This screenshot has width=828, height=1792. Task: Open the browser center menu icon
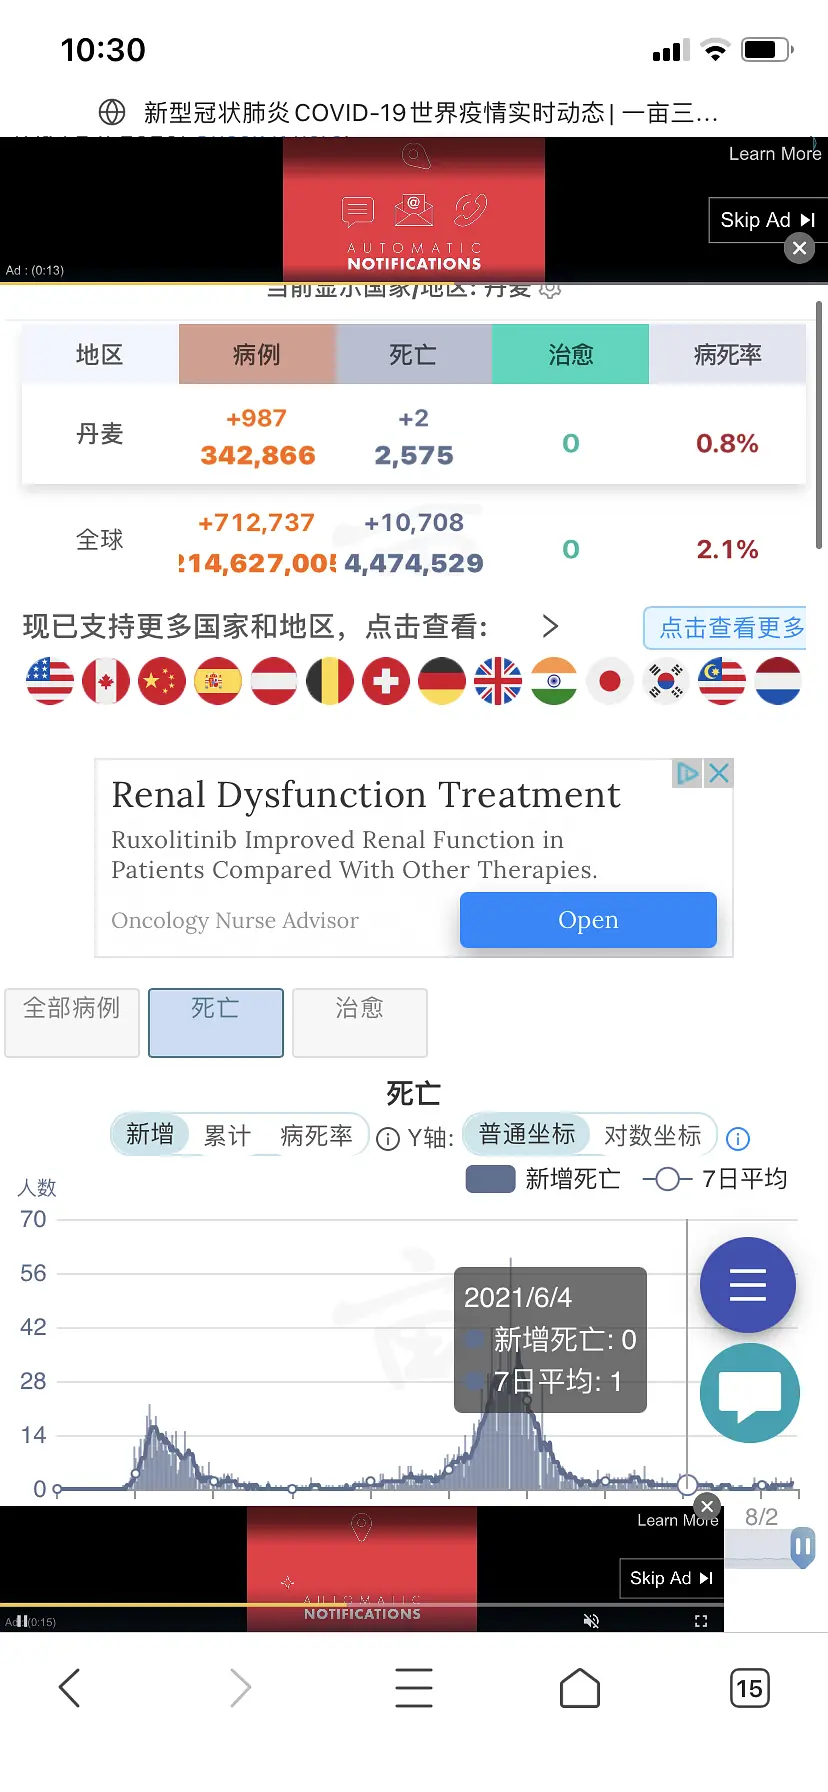tap(414, 1688)
